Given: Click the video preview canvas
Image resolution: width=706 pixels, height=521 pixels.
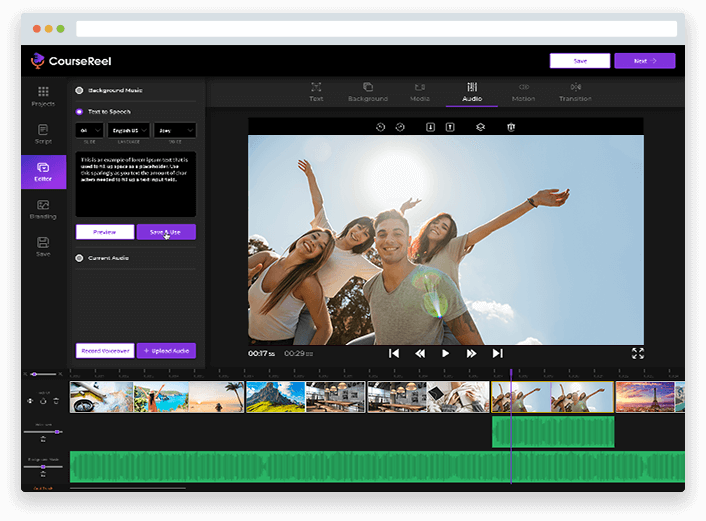Looking at the screenshot, I should point(446,240).
